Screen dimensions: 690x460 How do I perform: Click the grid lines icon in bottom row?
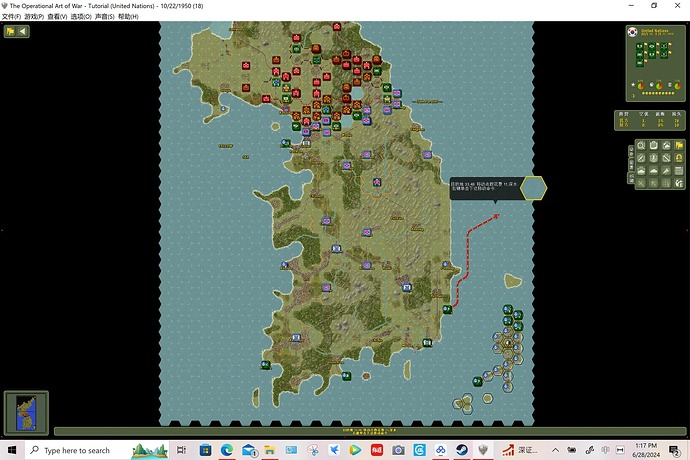pos(666,184)
